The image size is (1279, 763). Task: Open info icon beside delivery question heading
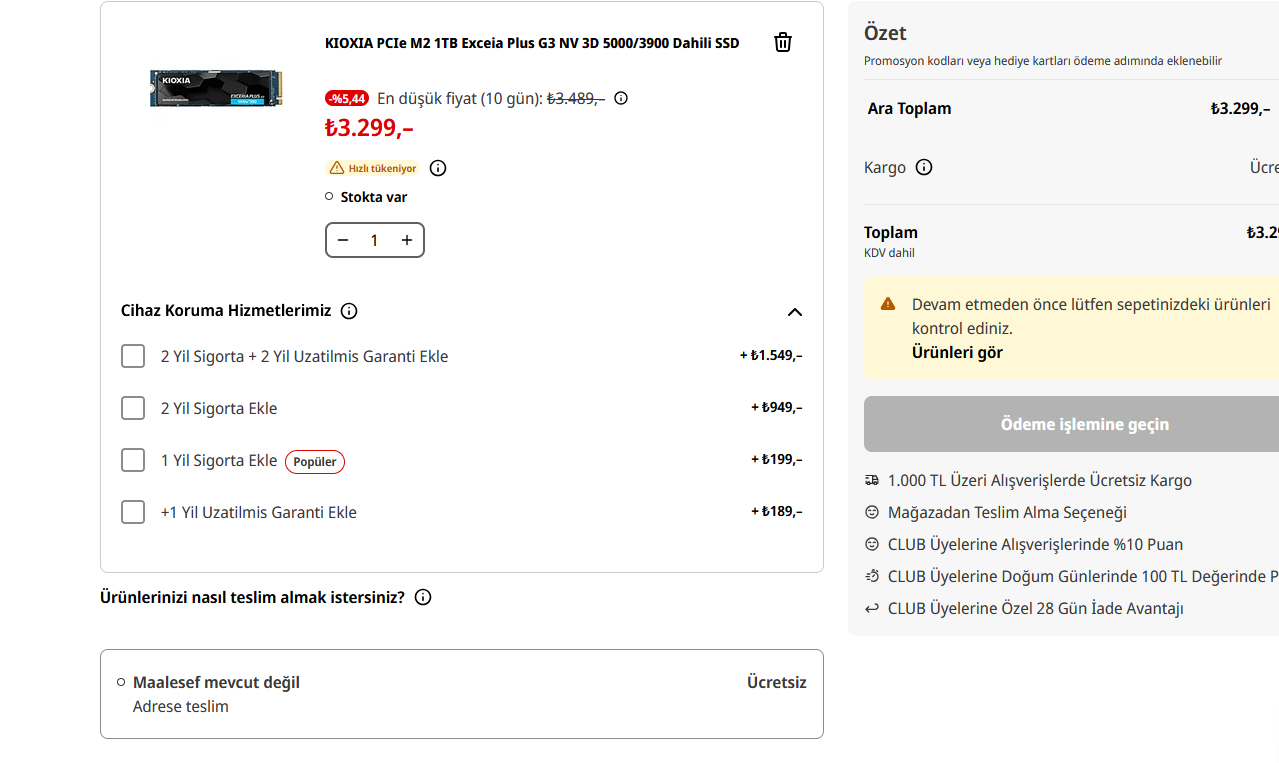click(x=423, y=597)
